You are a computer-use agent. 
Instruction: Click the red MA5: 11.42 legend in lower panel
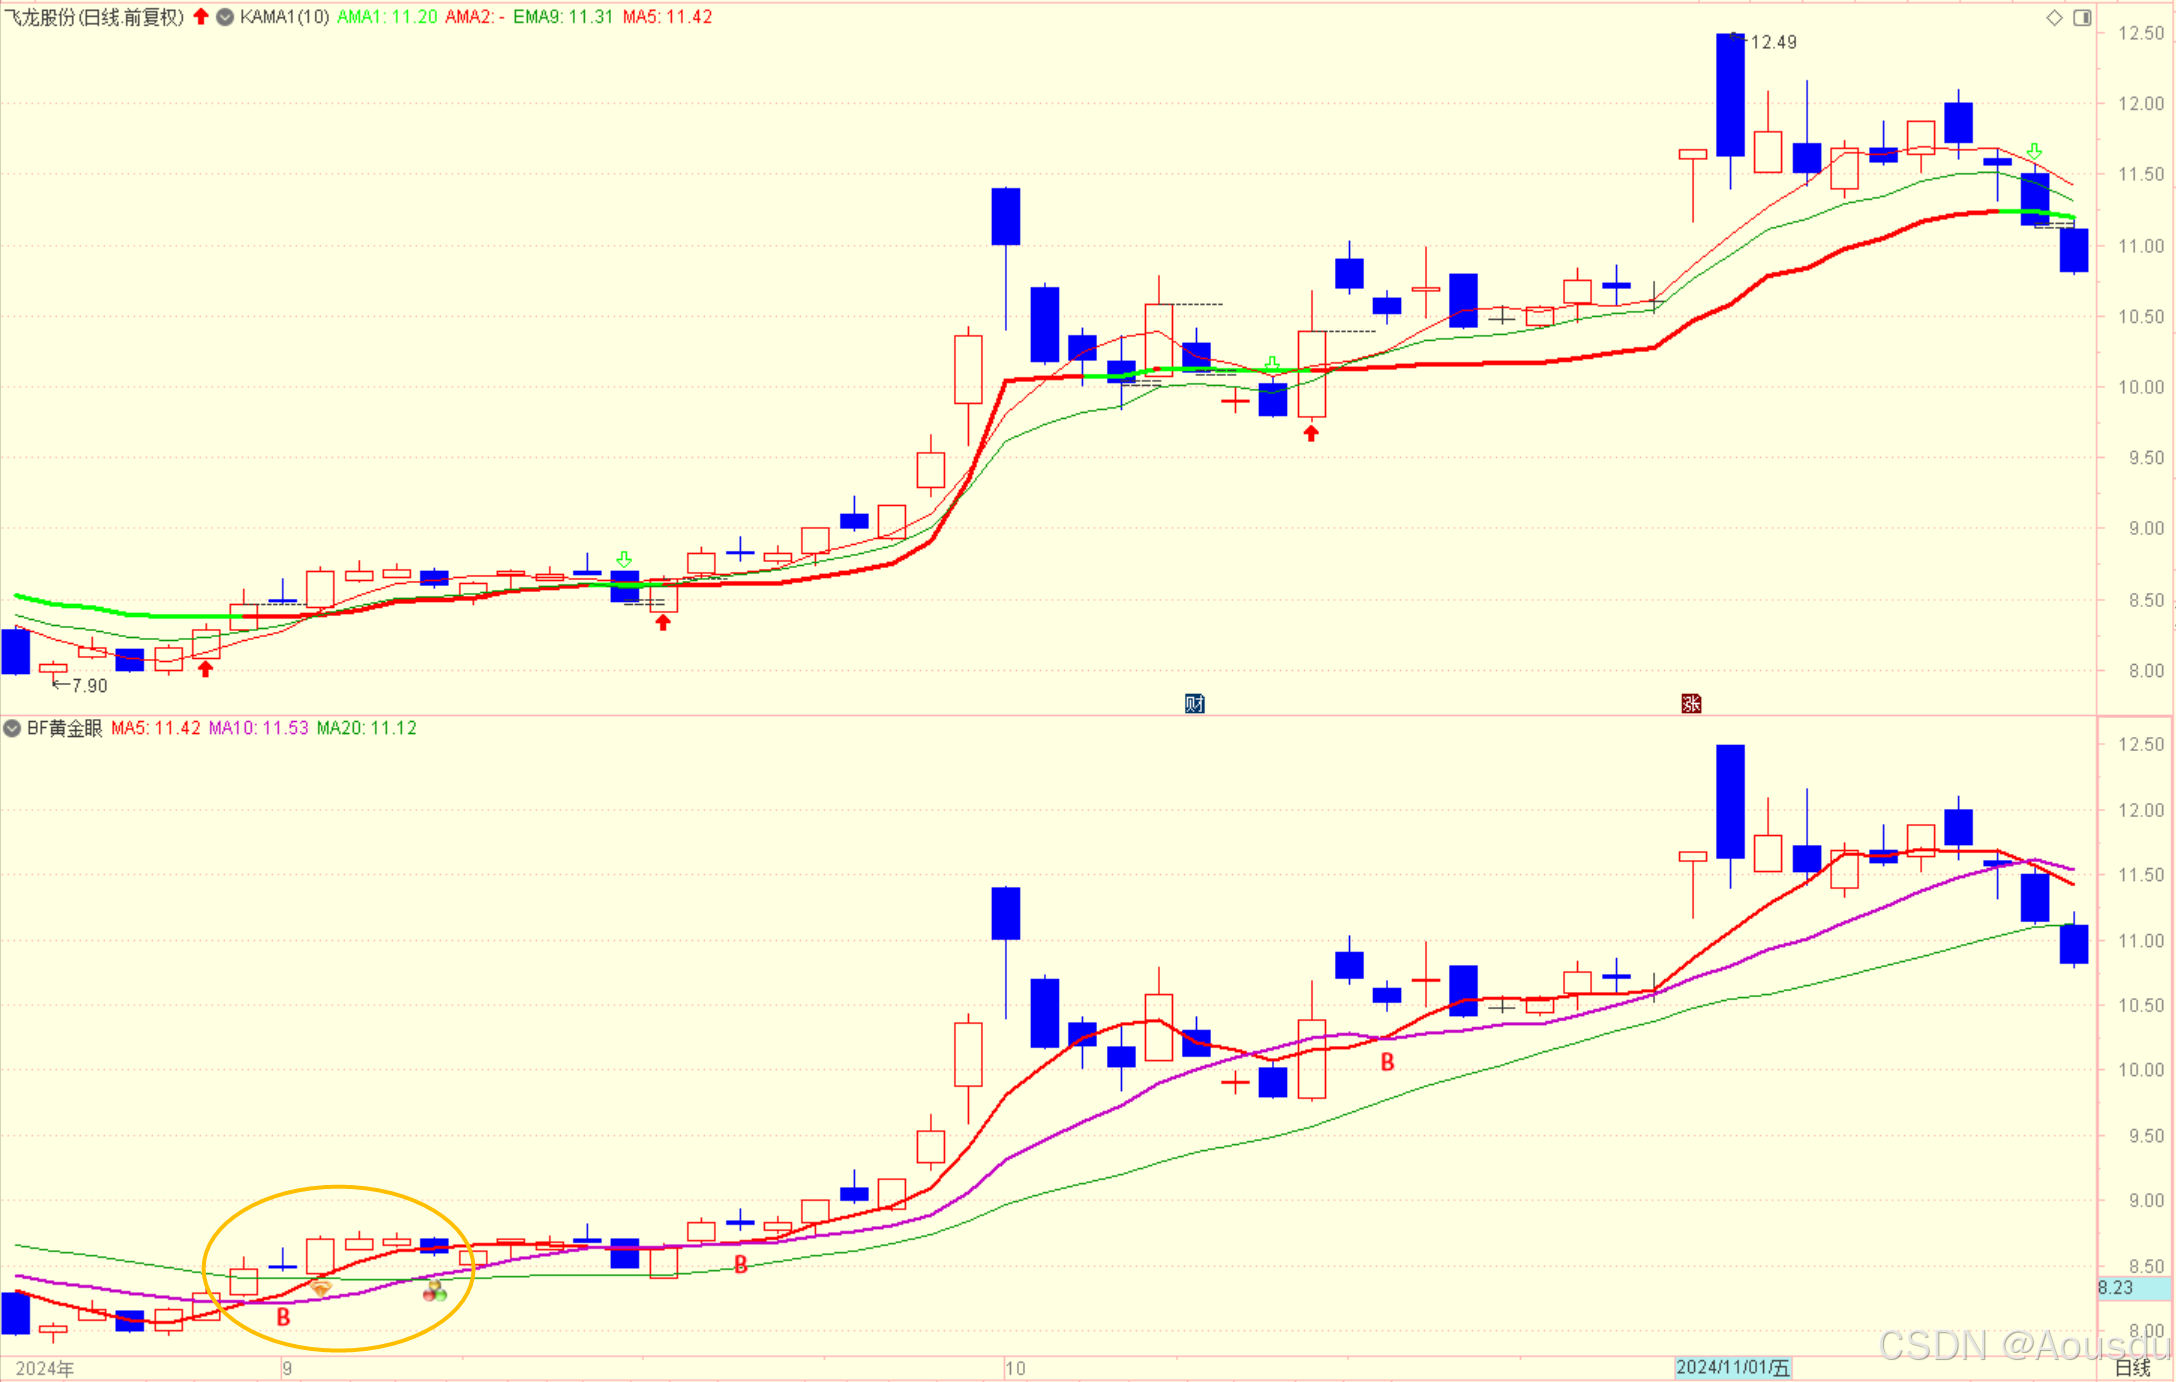tap(155, 728)
